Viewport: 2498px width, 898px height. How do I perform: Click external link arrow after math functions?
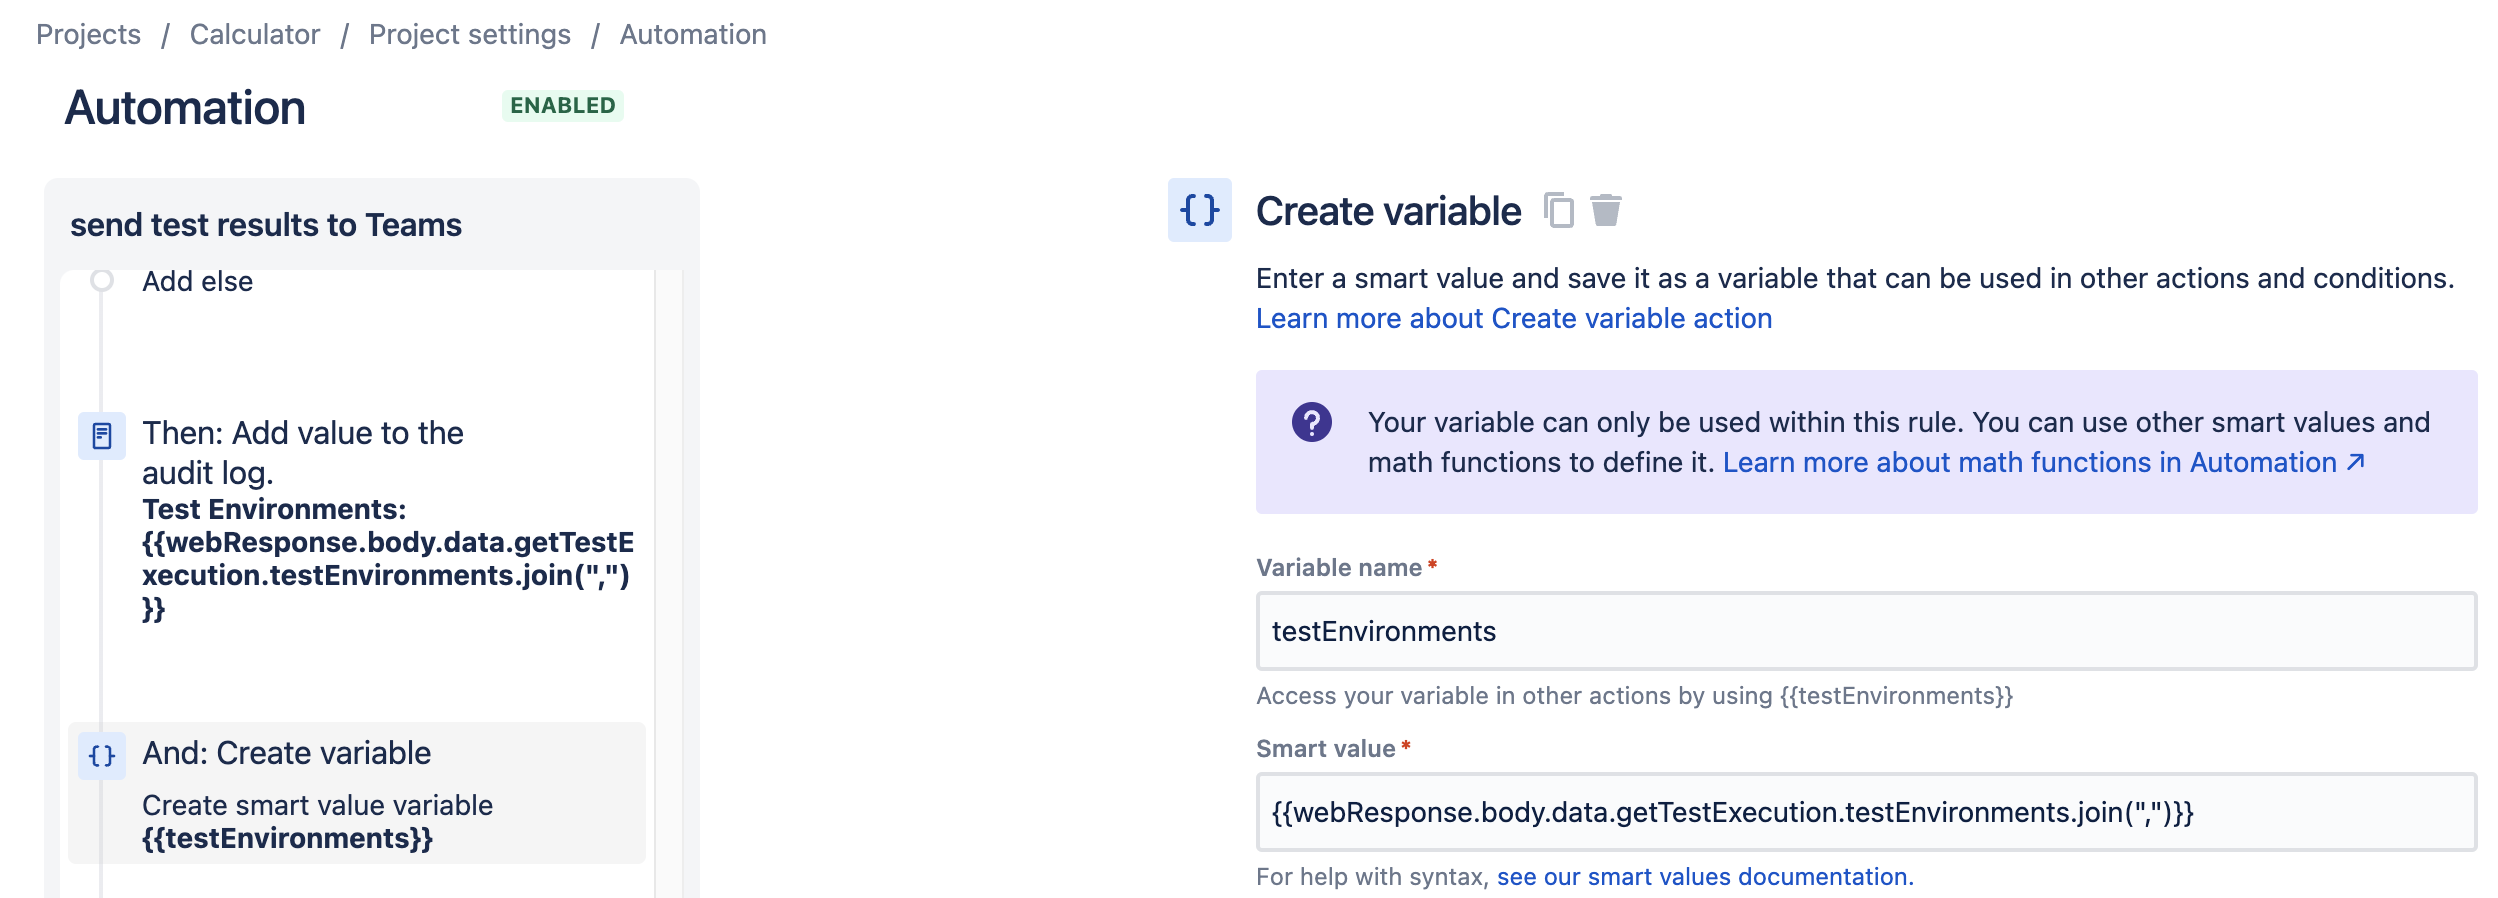pyautogui.click(x=2356, y=462)
